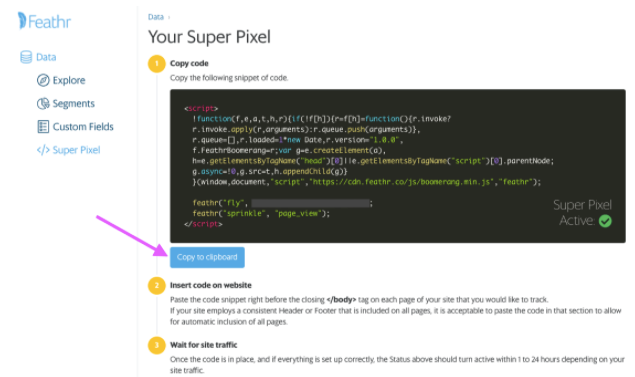The width and height of the screenshot is (635, 377).
Task: Click the Segments pie chart icon
Action: (43, 104)
